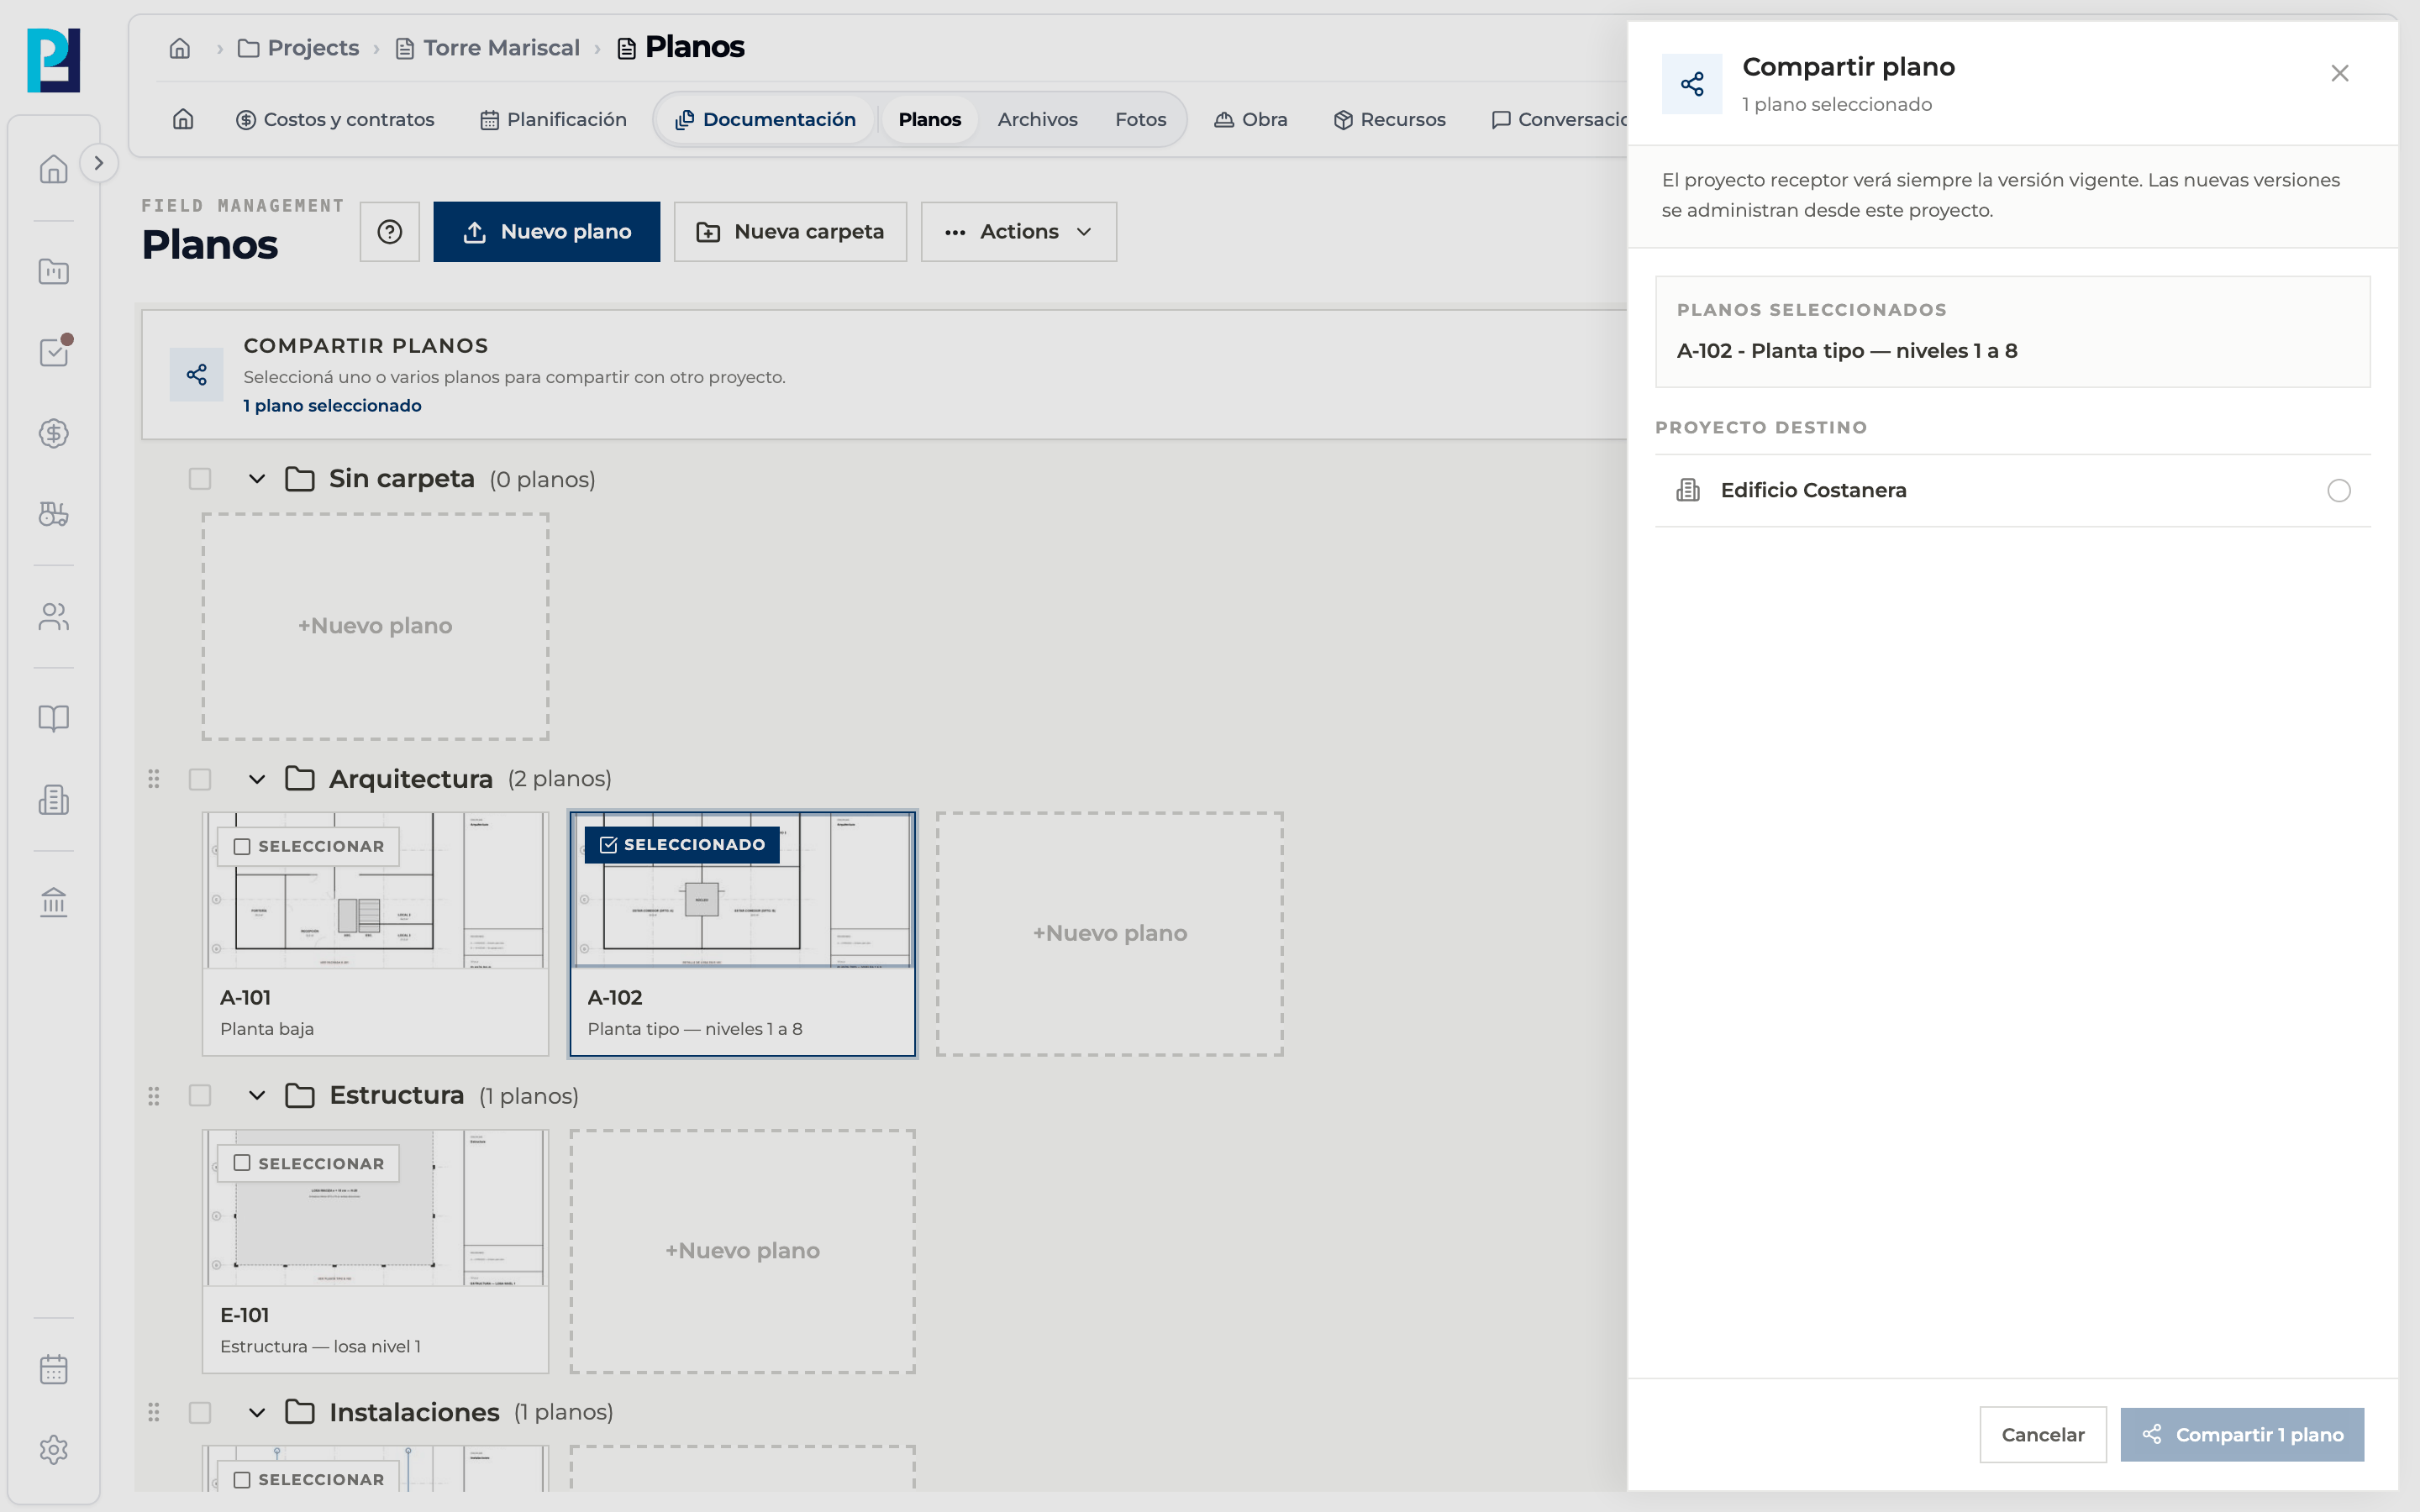Open the Actions dropdown menu
Screen dimensions: 2420x1512
[x=1019, y=232]
